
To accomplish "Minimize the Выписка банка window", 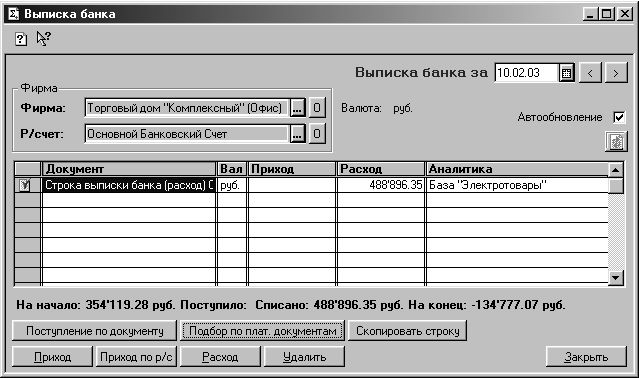I will [x=590, y=15].
